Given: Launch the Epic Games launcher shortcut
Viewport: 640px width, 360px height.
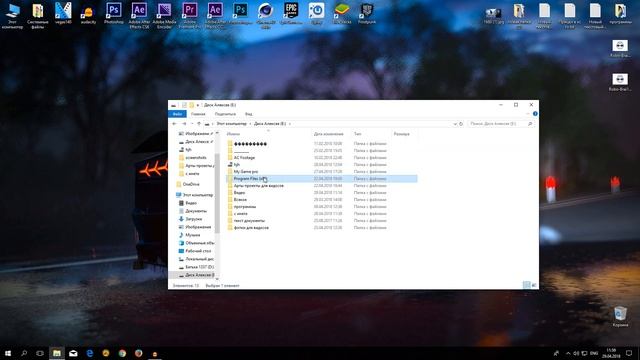Looking at the screenshot, I should [291, 13].
